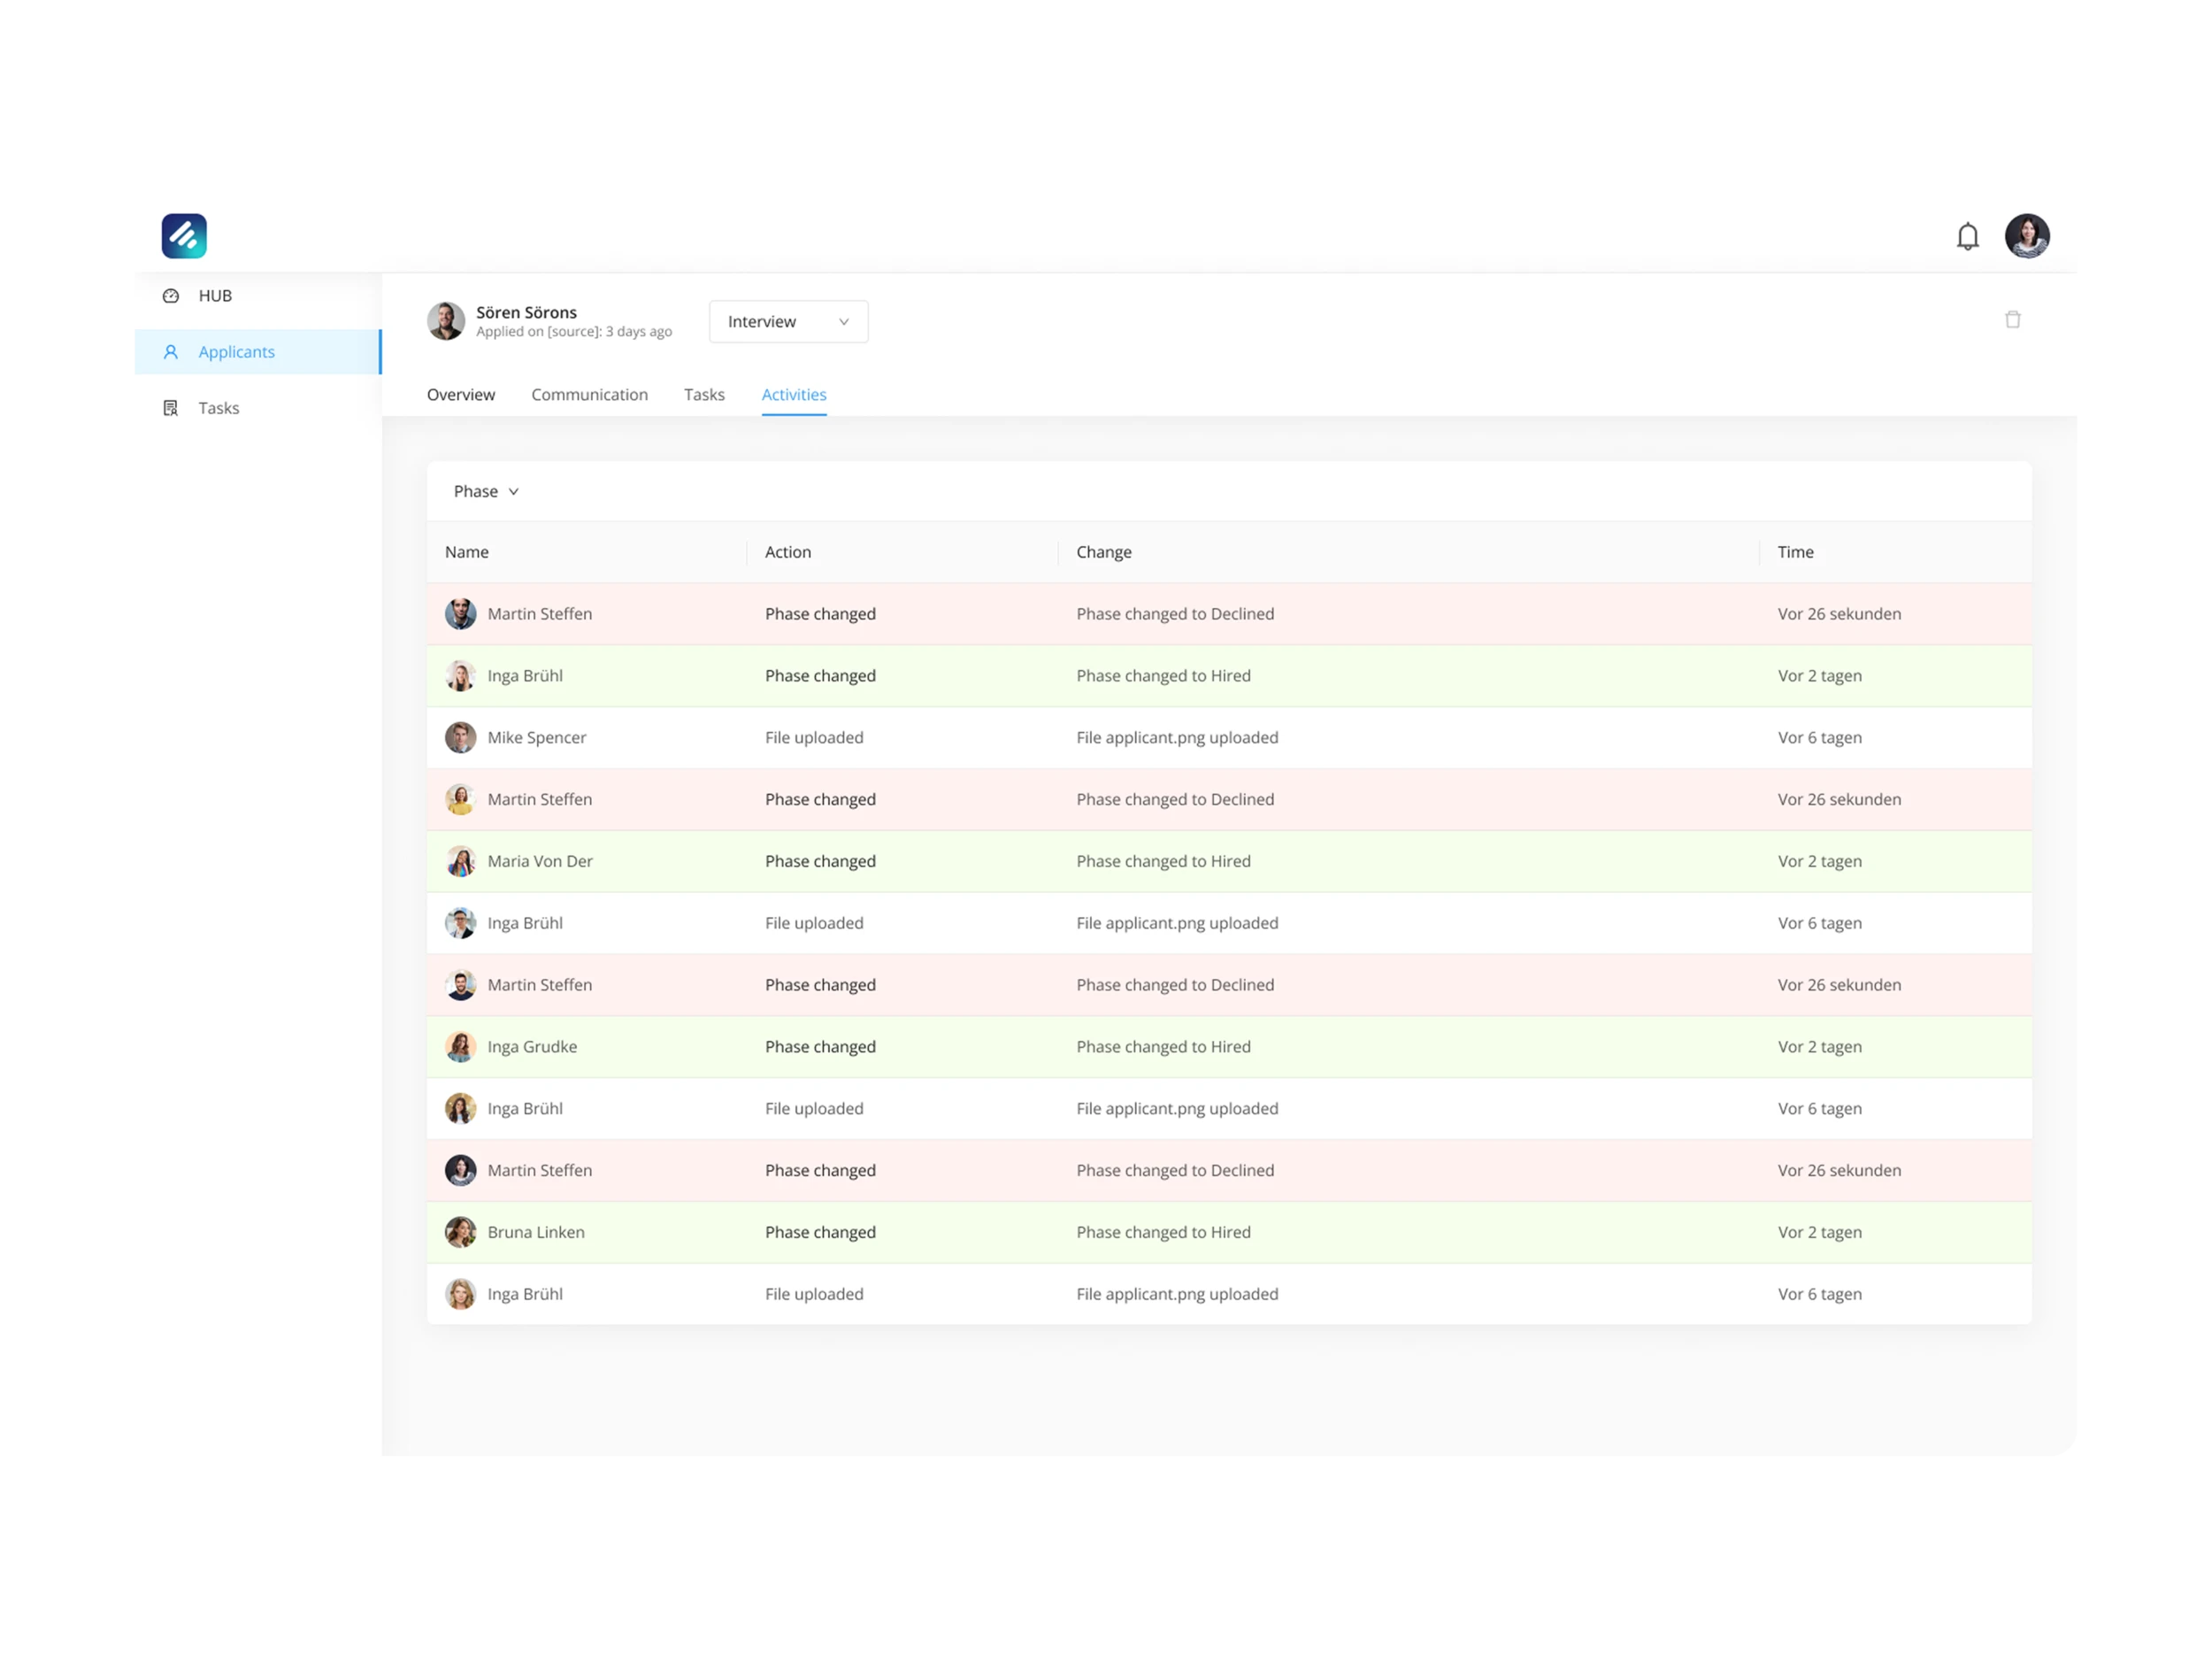Click the Tasks sidebar icon

[x=171, y=408]
